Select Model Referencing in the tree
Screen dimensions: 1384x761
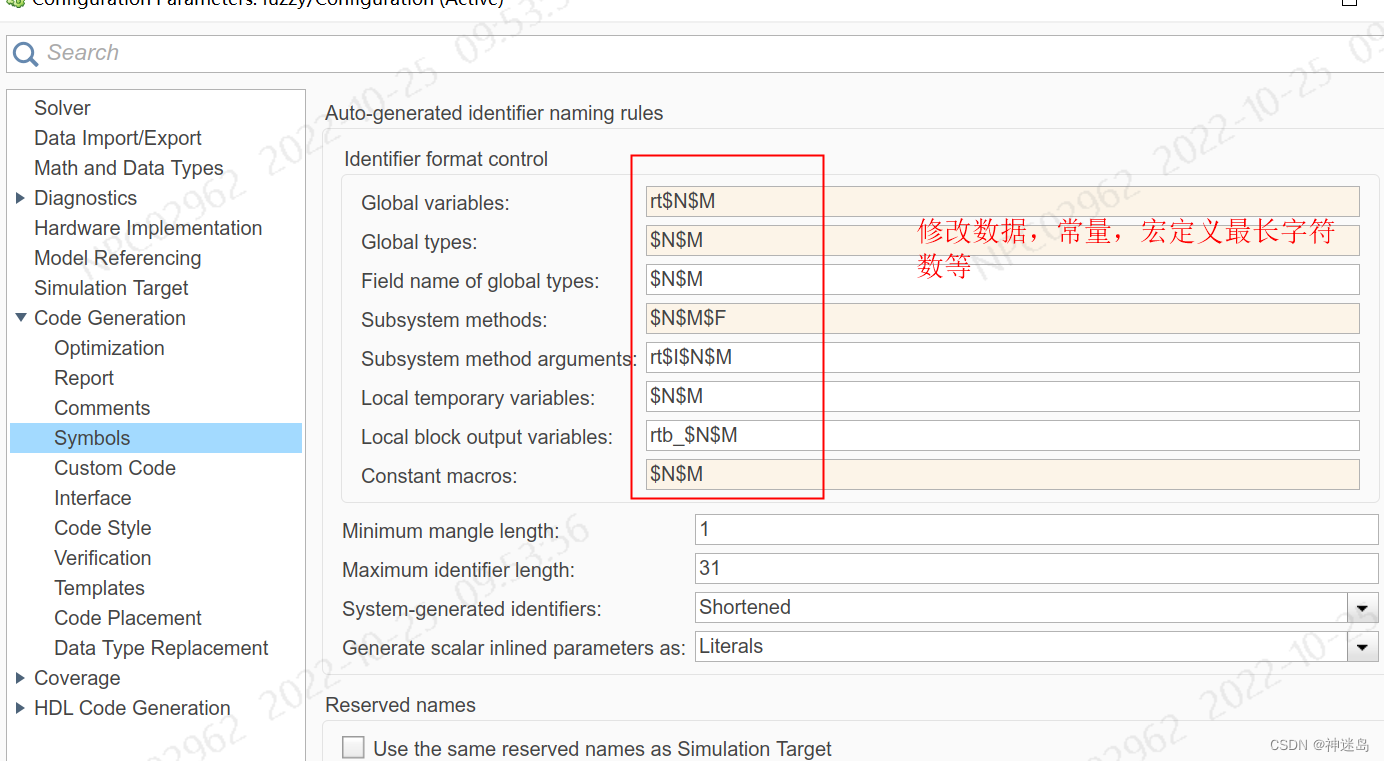[117, 258]
